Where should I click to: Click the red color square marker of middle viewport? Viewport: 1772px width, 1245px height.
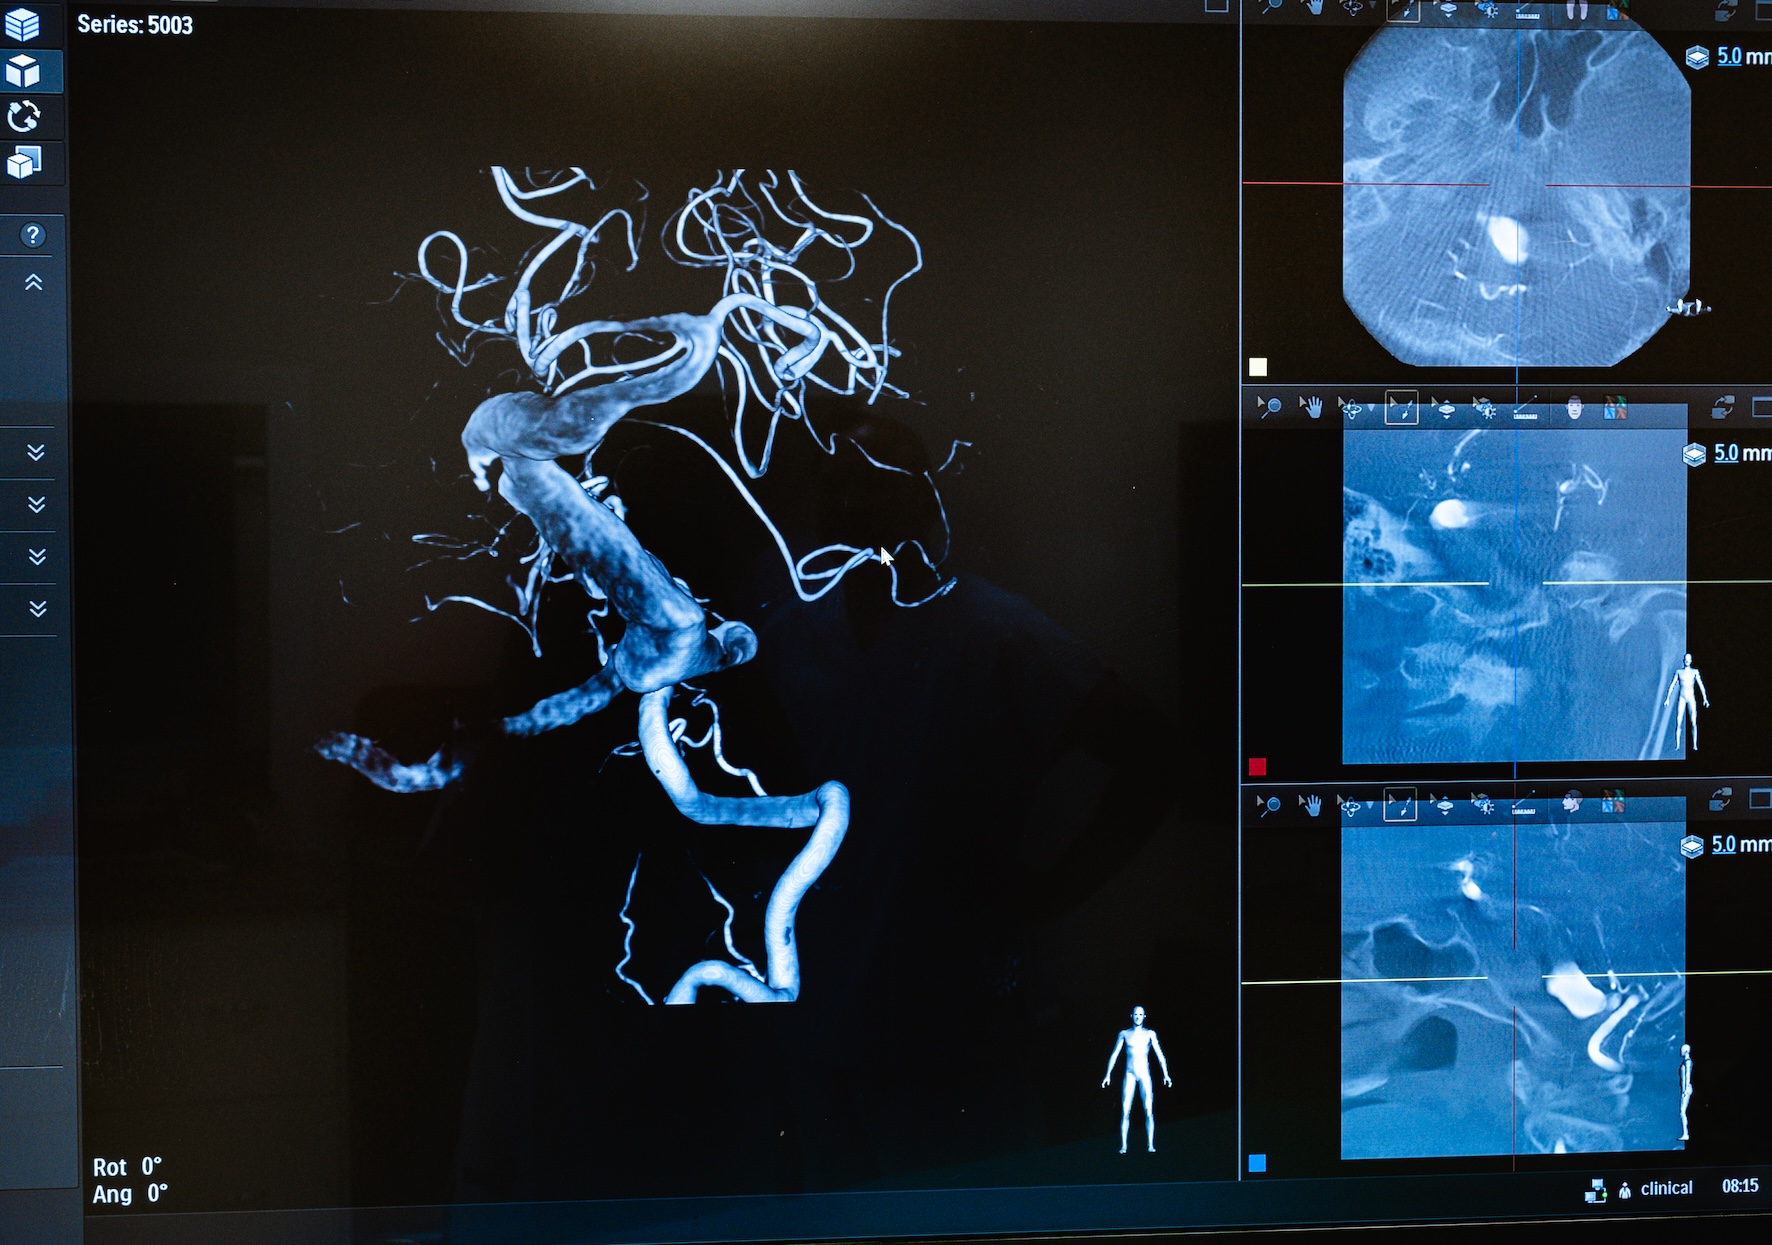click(1258, 767)
